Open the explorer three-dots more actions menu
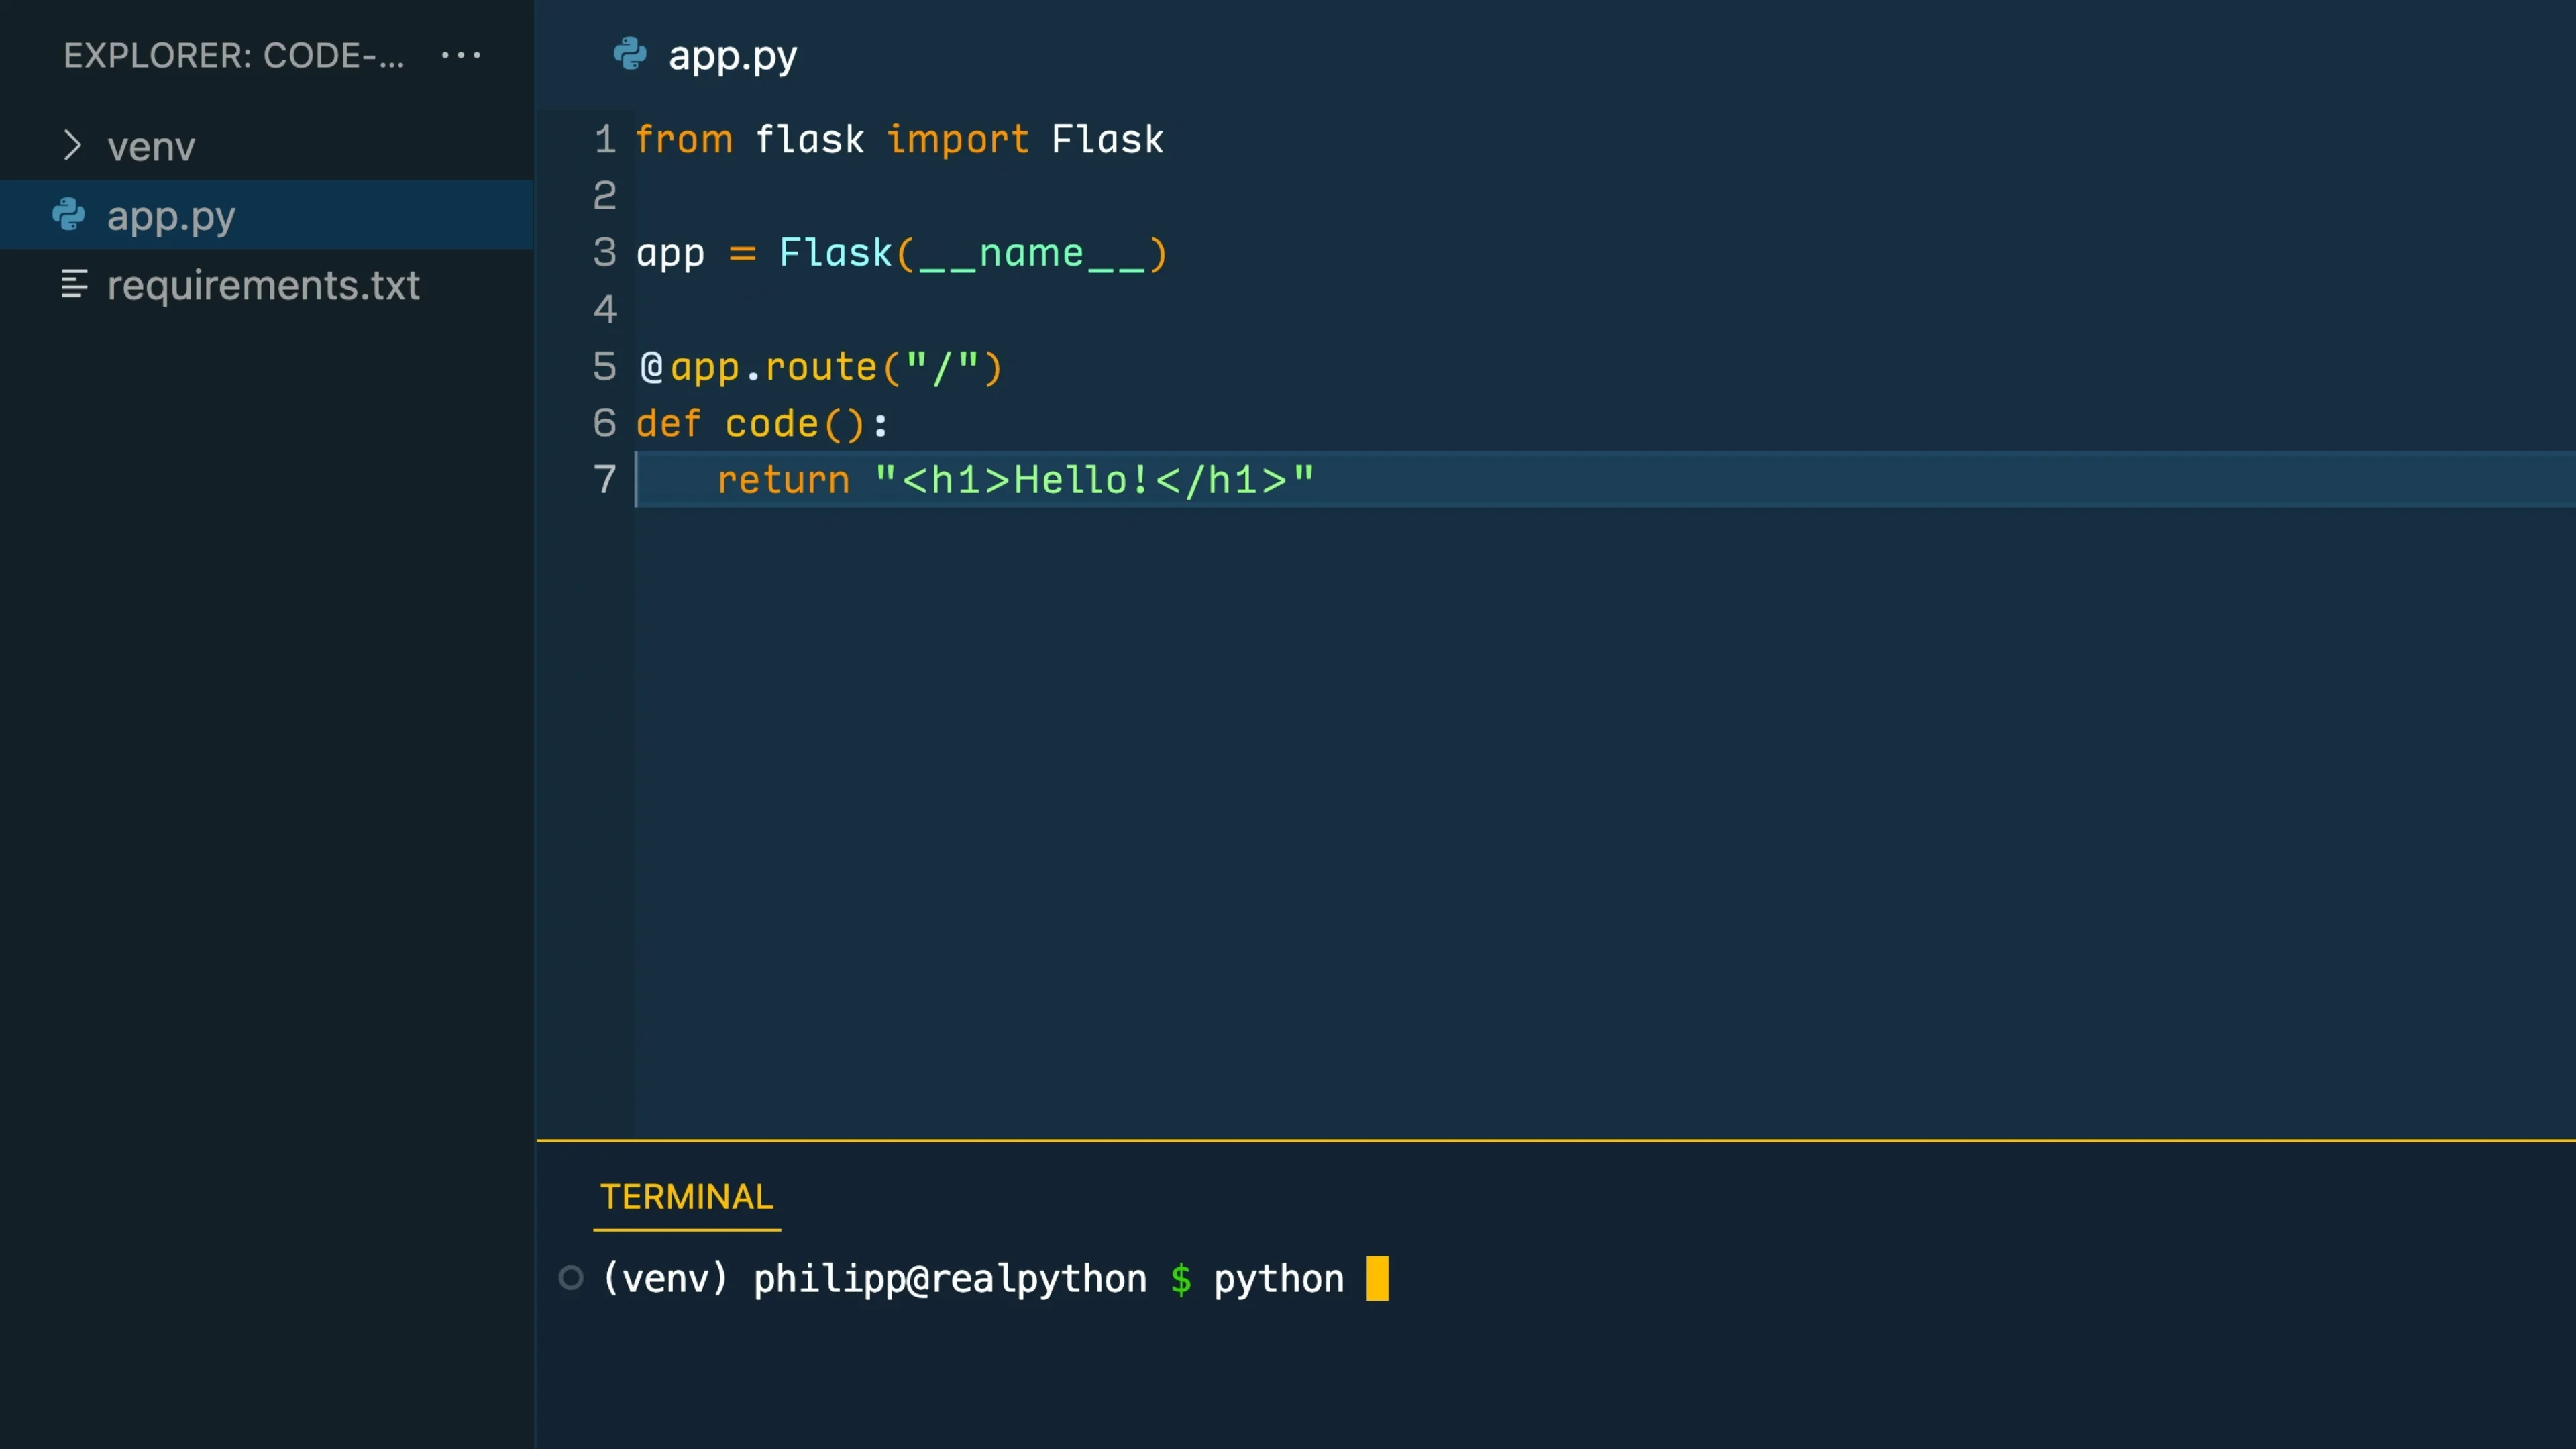 461,55
